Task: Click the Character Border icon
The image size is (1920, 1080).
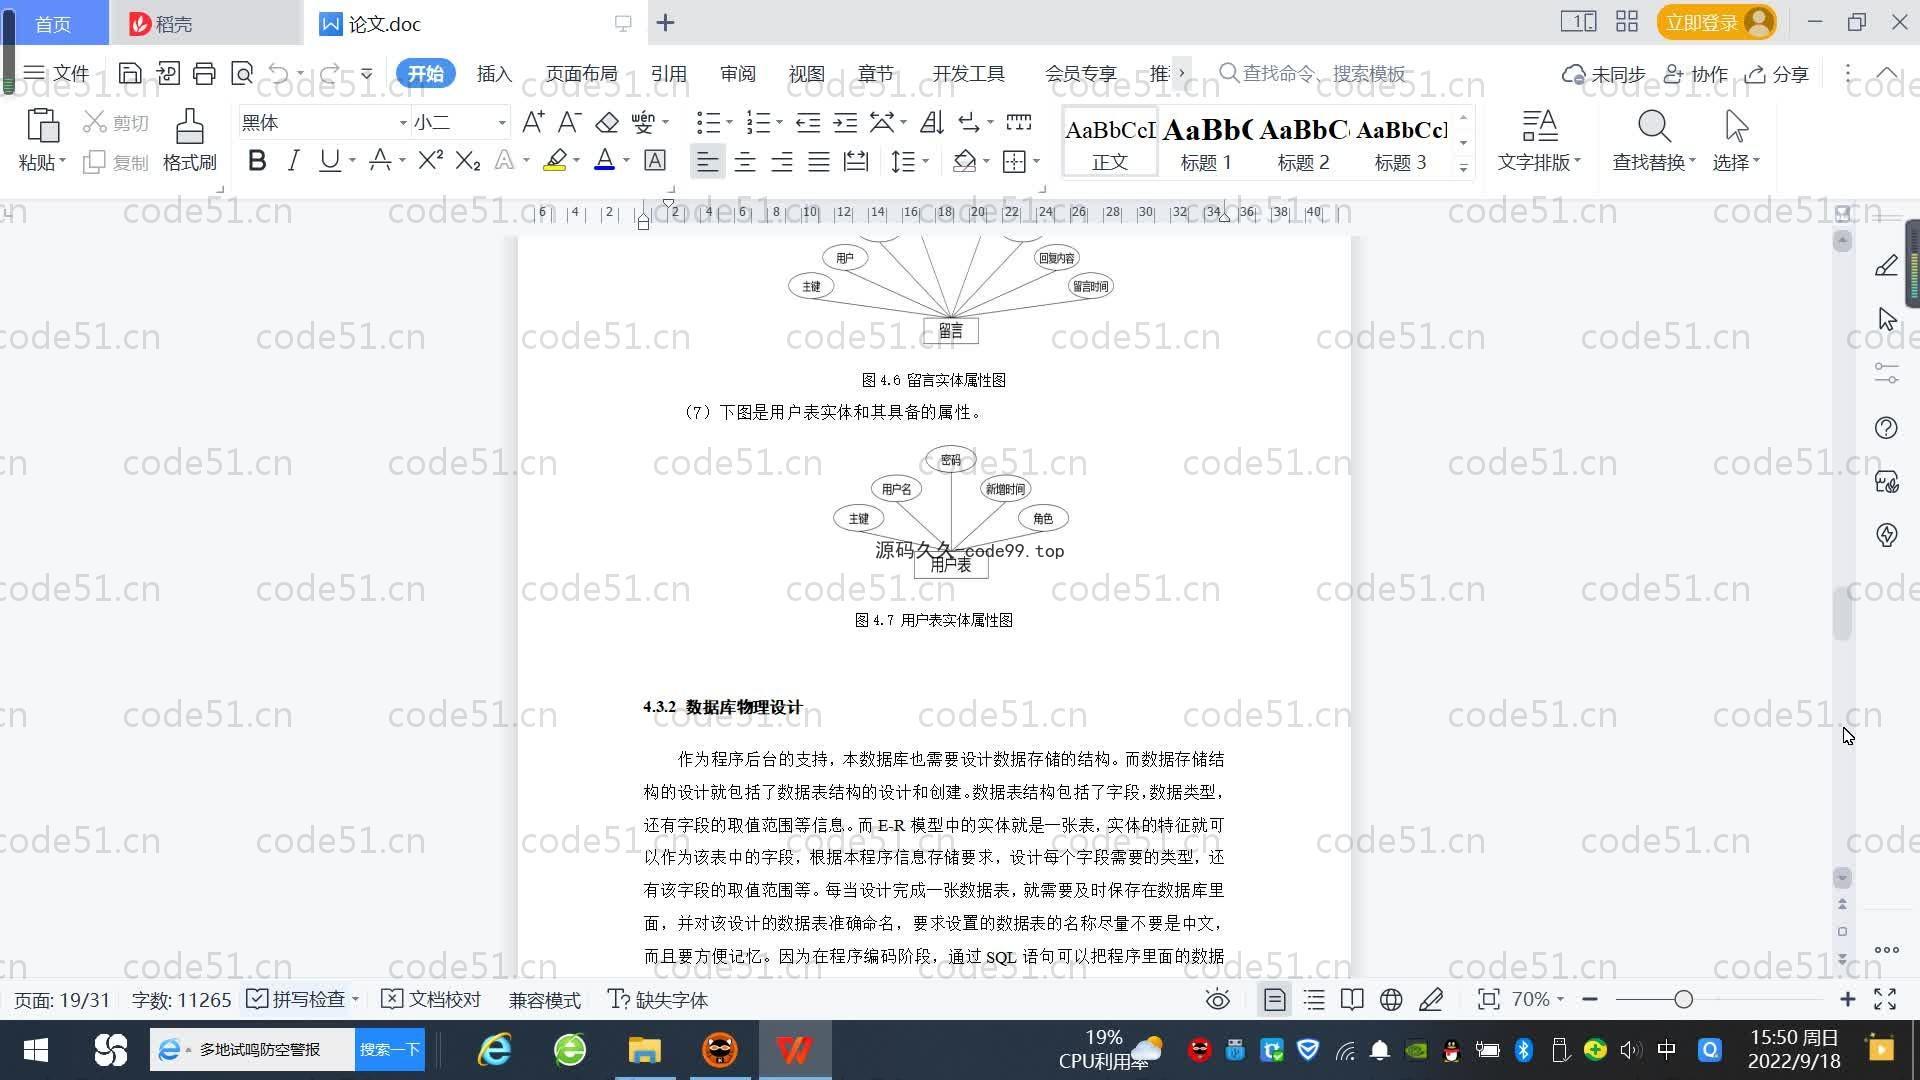Action: [x=654, y=160]
